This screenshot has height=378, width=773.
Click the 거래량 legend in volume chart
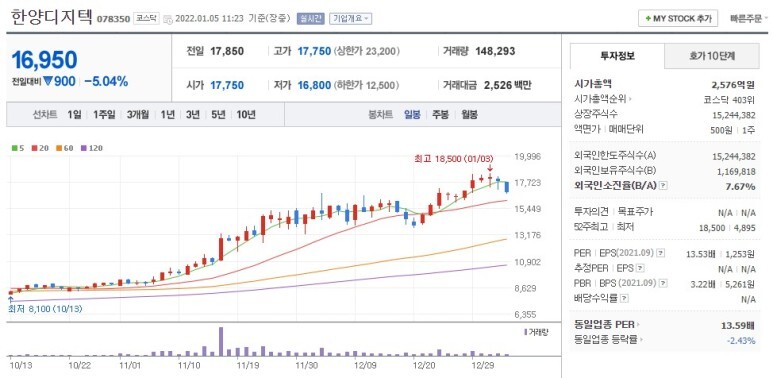pyautogui.click(x=536, y=332)
